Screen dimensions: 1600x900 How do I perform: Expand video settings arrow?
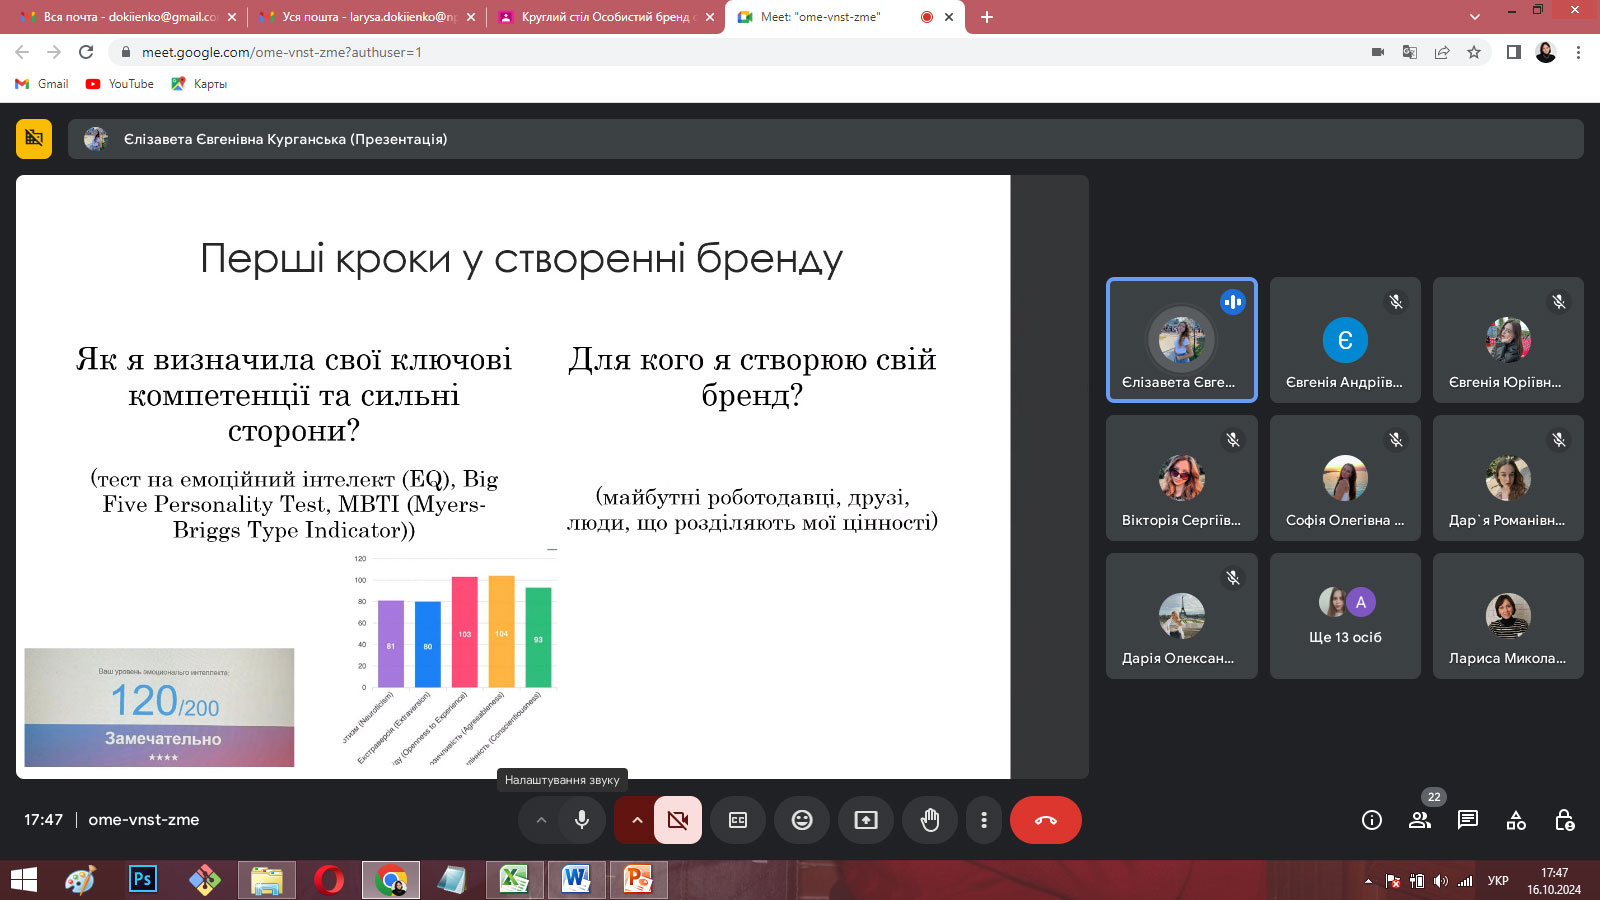[x=636, y=820]
